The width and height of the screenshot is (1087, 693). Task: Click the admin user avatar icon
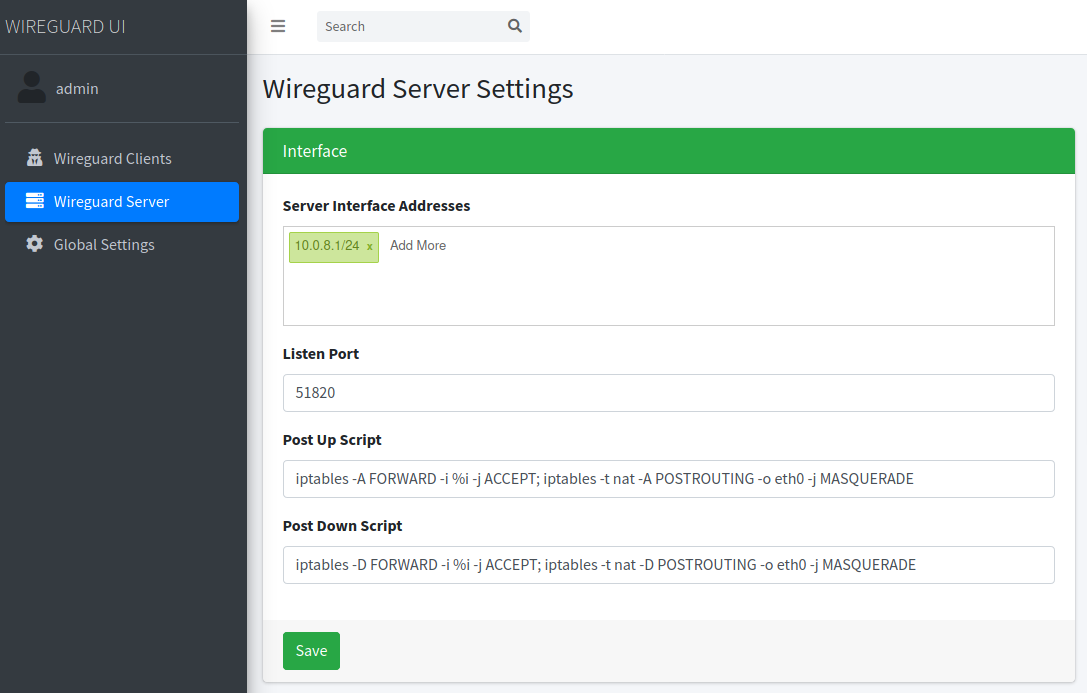point(32,88)
